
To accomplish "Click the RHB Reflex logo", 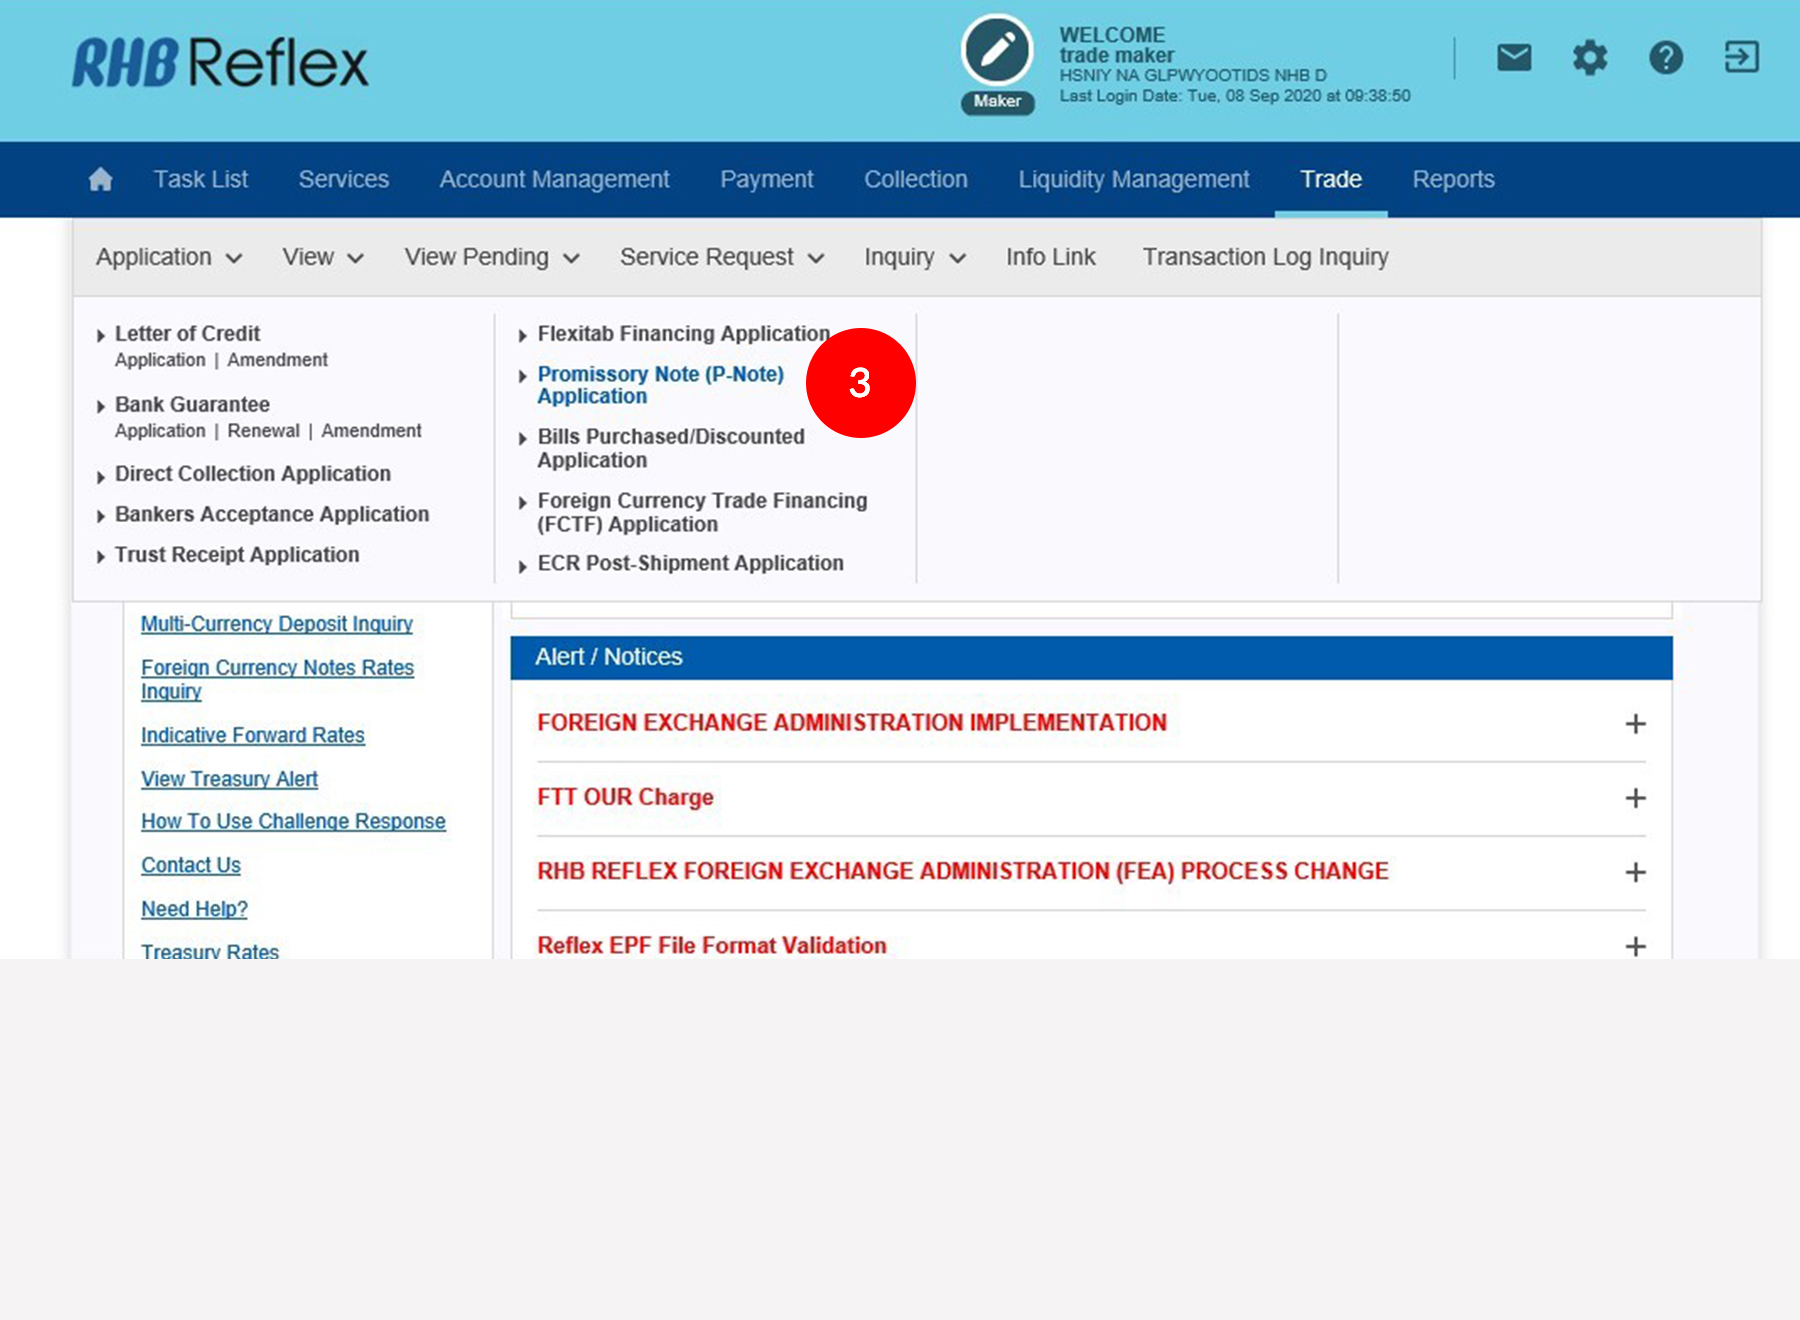I will point(220,63).
